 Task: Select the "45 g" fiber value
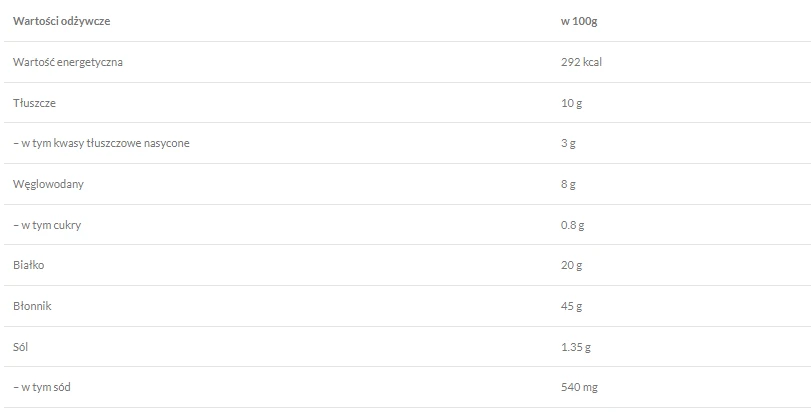(x=571, y=306)
